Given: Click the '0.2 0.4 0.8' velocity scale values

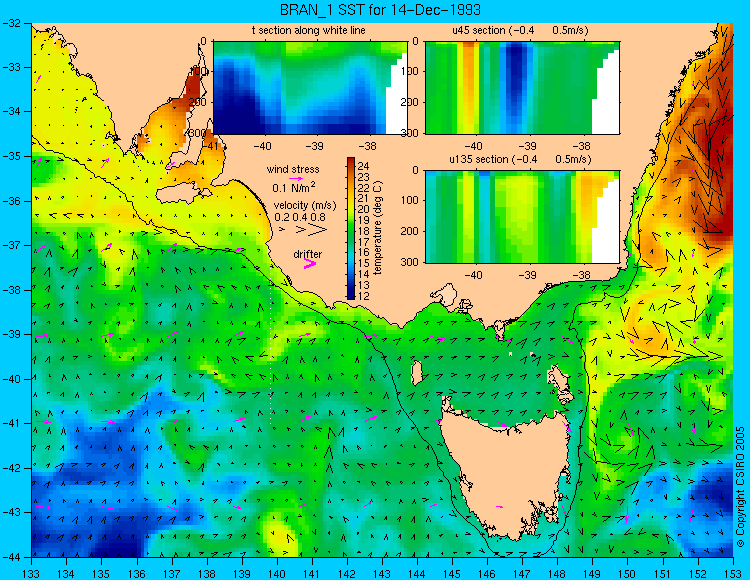Looking at the screenshot, I should [300, 217].
